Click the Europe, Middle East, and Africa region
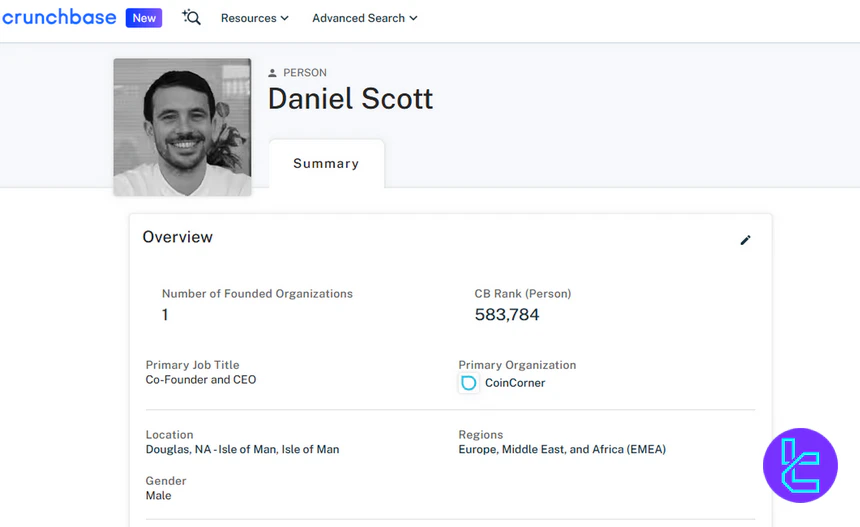 pos(562,449)
